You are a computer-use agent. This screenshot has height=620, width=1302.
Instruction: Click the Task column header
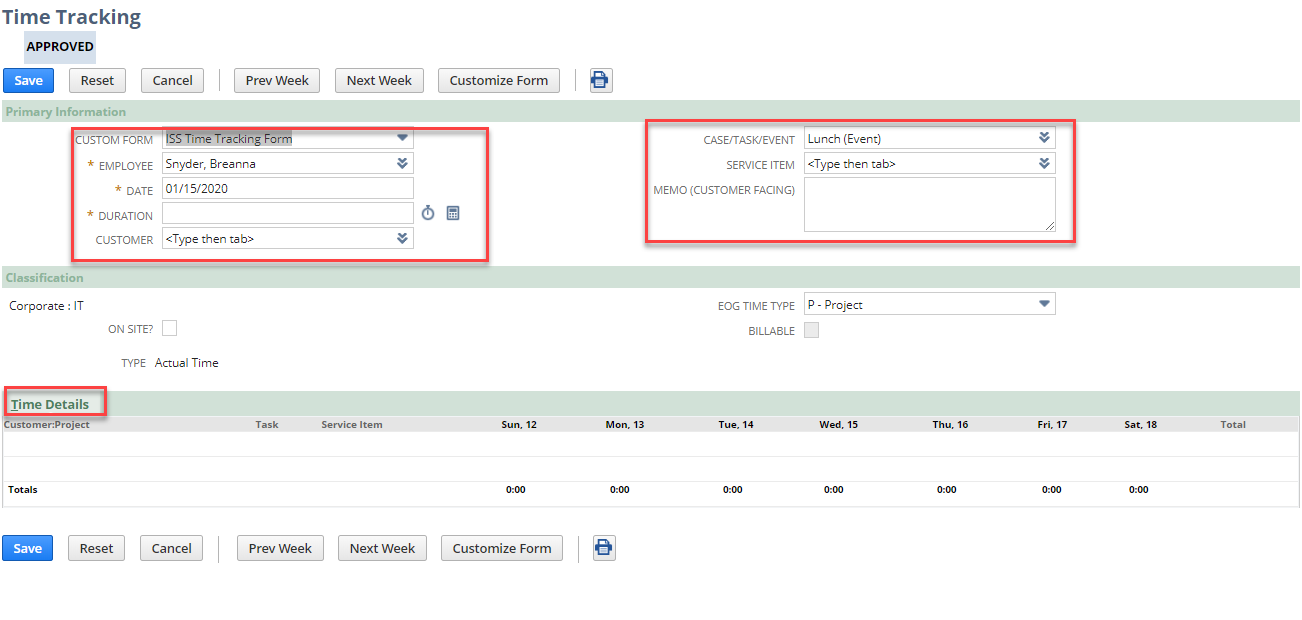tap(267, 425)
